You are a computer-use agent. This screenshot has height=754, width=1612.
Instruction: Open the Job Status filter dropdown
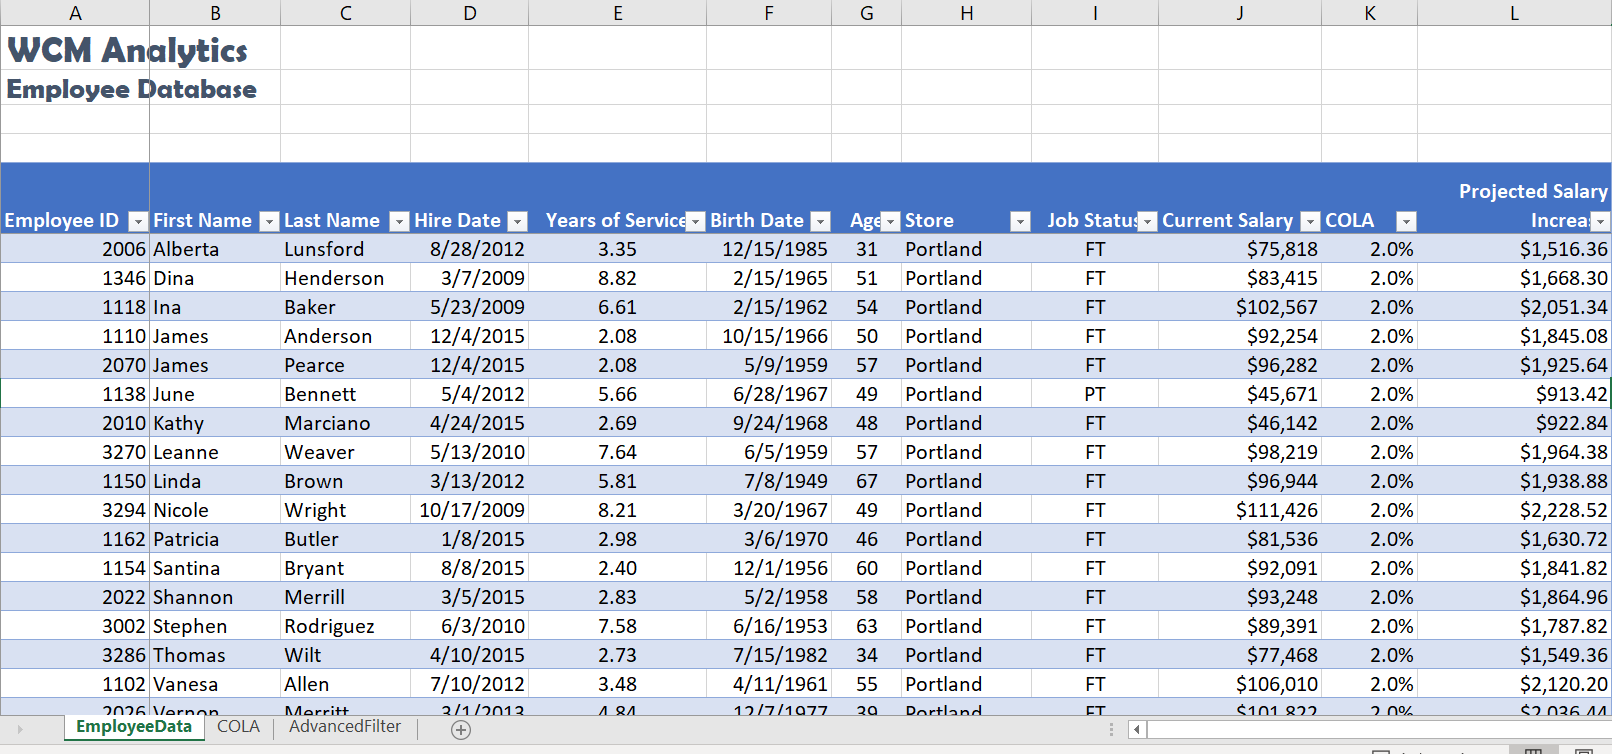[1147, 222]
